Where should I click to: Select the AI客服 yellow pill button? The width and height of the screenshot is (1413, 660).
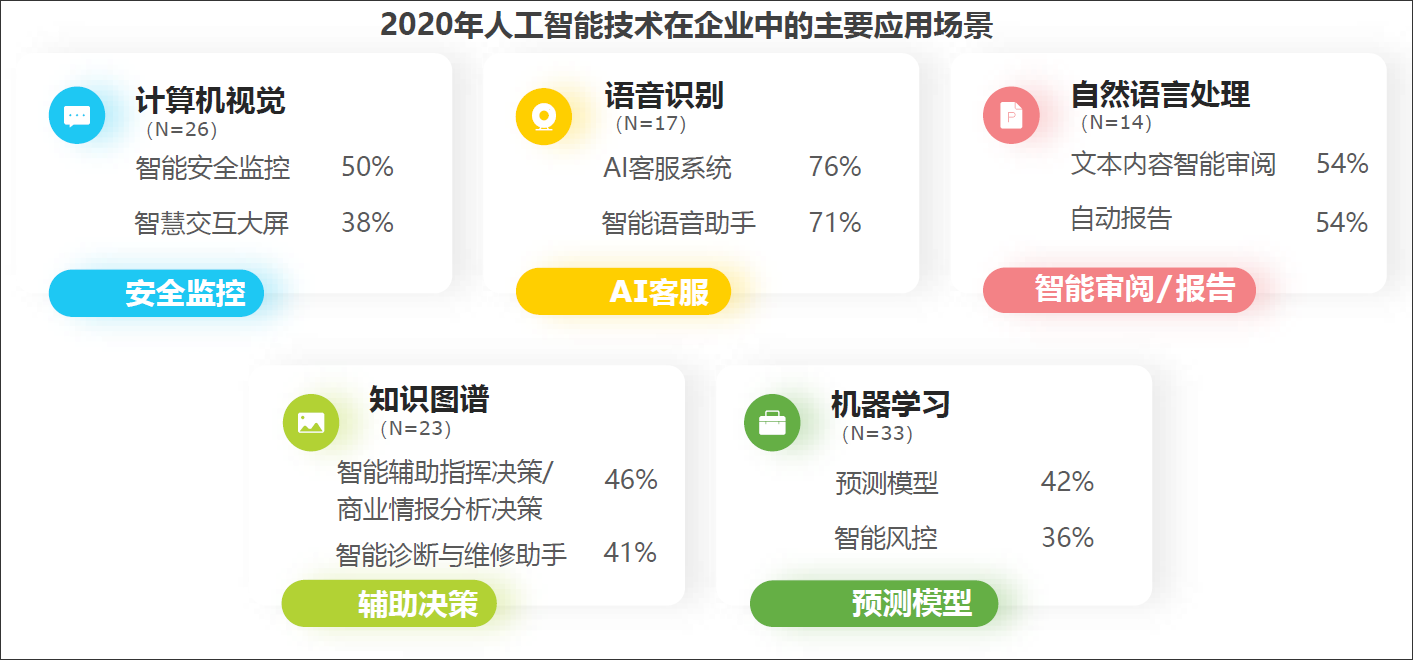pyautogui.click(x=623, y=291)
